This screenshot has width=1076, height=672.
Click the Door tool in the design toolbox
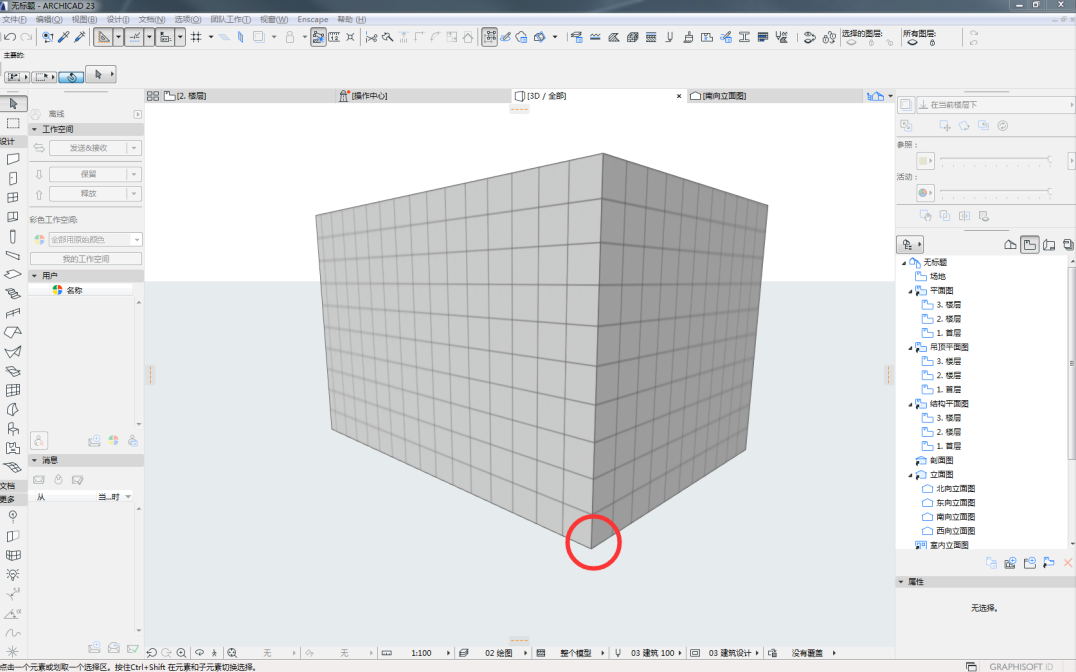pos(12,178)
